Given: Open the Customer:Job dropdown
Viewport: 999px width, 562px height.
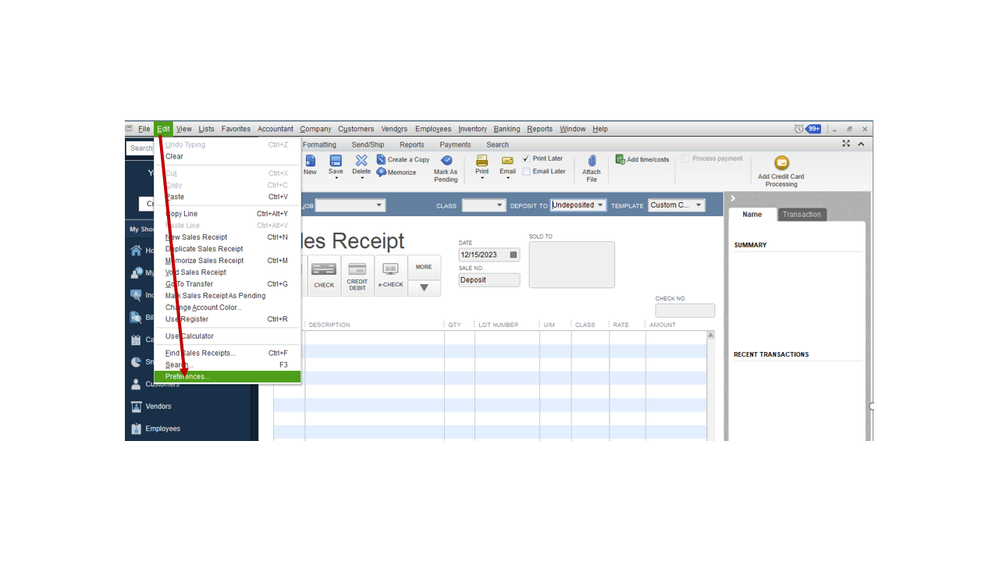Looking at the screenshot, I should [x=379, y=205].
